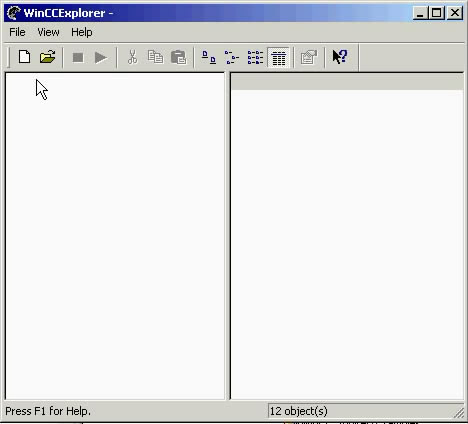Close the WinCCExplorer window
Screen dimensions: 468x424
pos(455,13)
